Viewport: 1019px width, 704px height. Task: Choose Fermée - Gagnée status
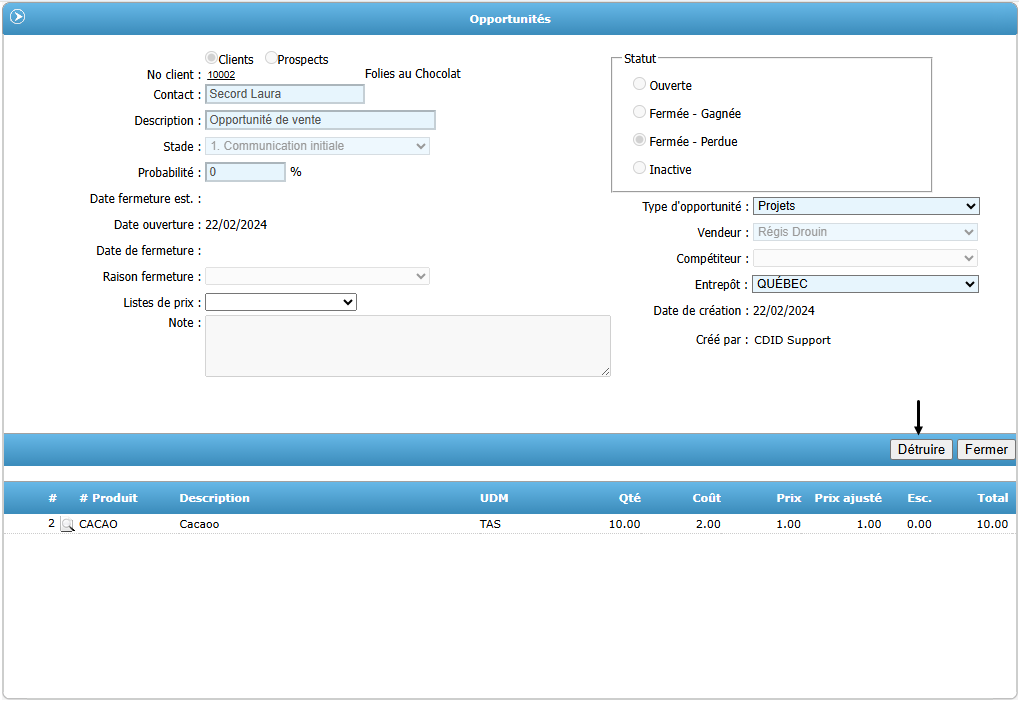640,113
